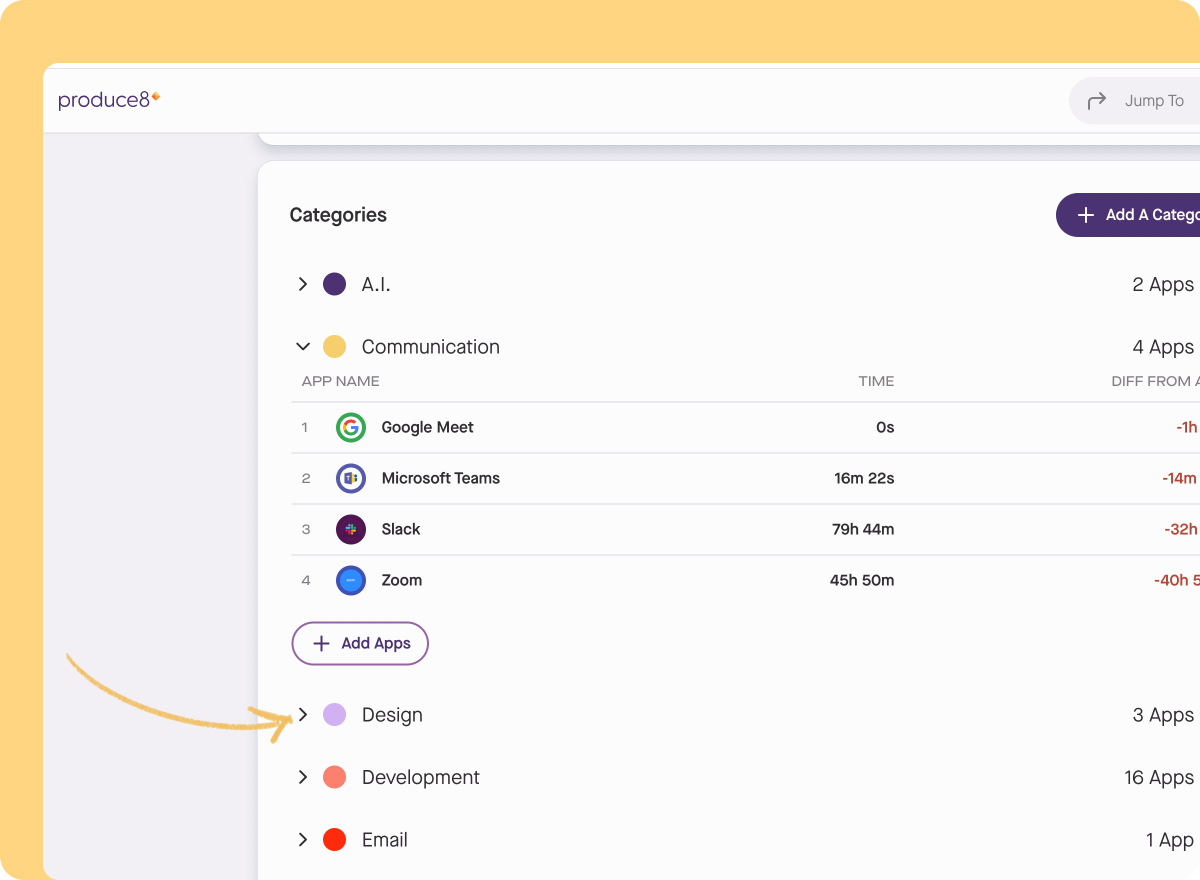The image size is (1200, 880).
Task: Click the Communication yellow color dot
Action: 335,347
